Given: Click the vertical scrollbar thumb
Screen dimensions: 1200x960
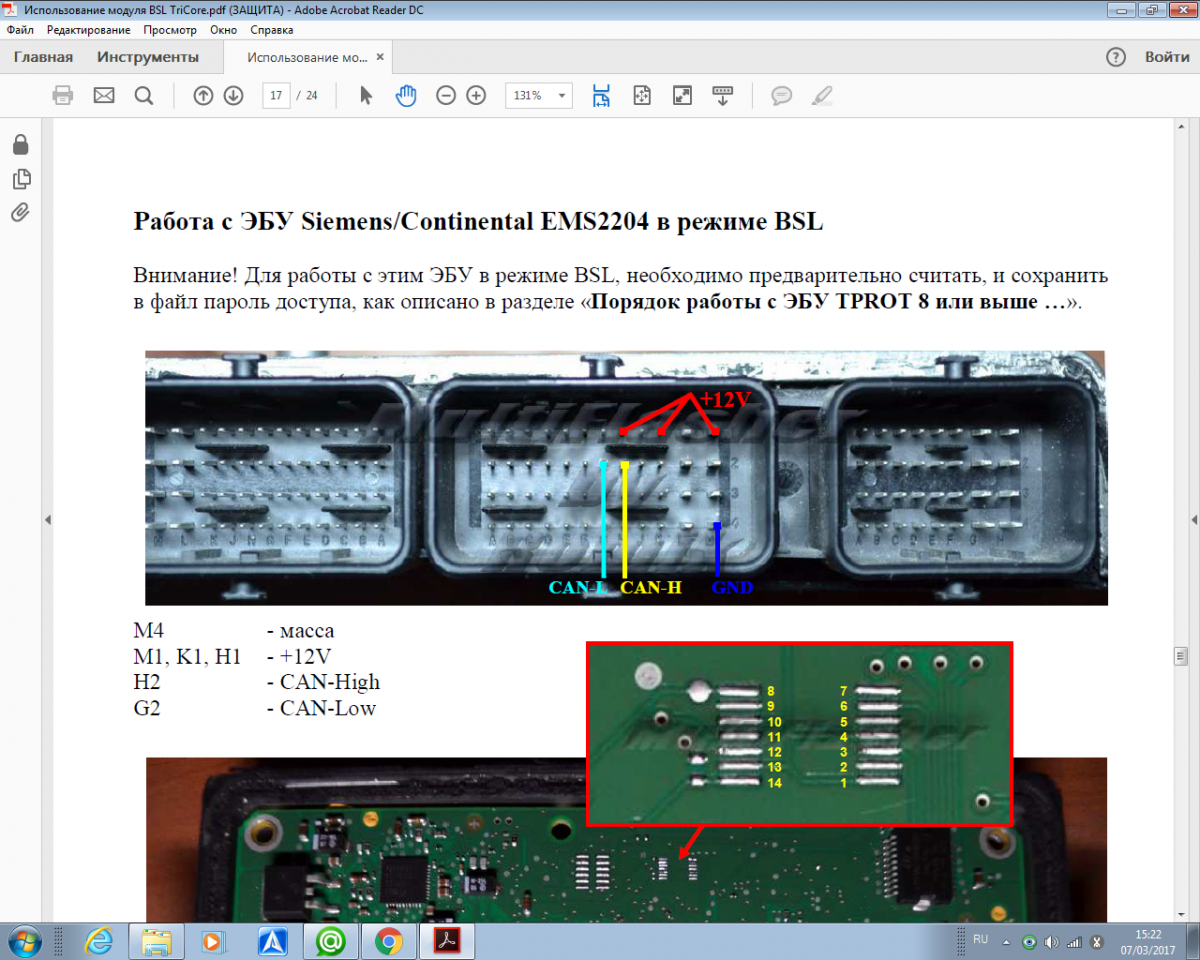Looking at the screenshot, I should click(1180, 656).
